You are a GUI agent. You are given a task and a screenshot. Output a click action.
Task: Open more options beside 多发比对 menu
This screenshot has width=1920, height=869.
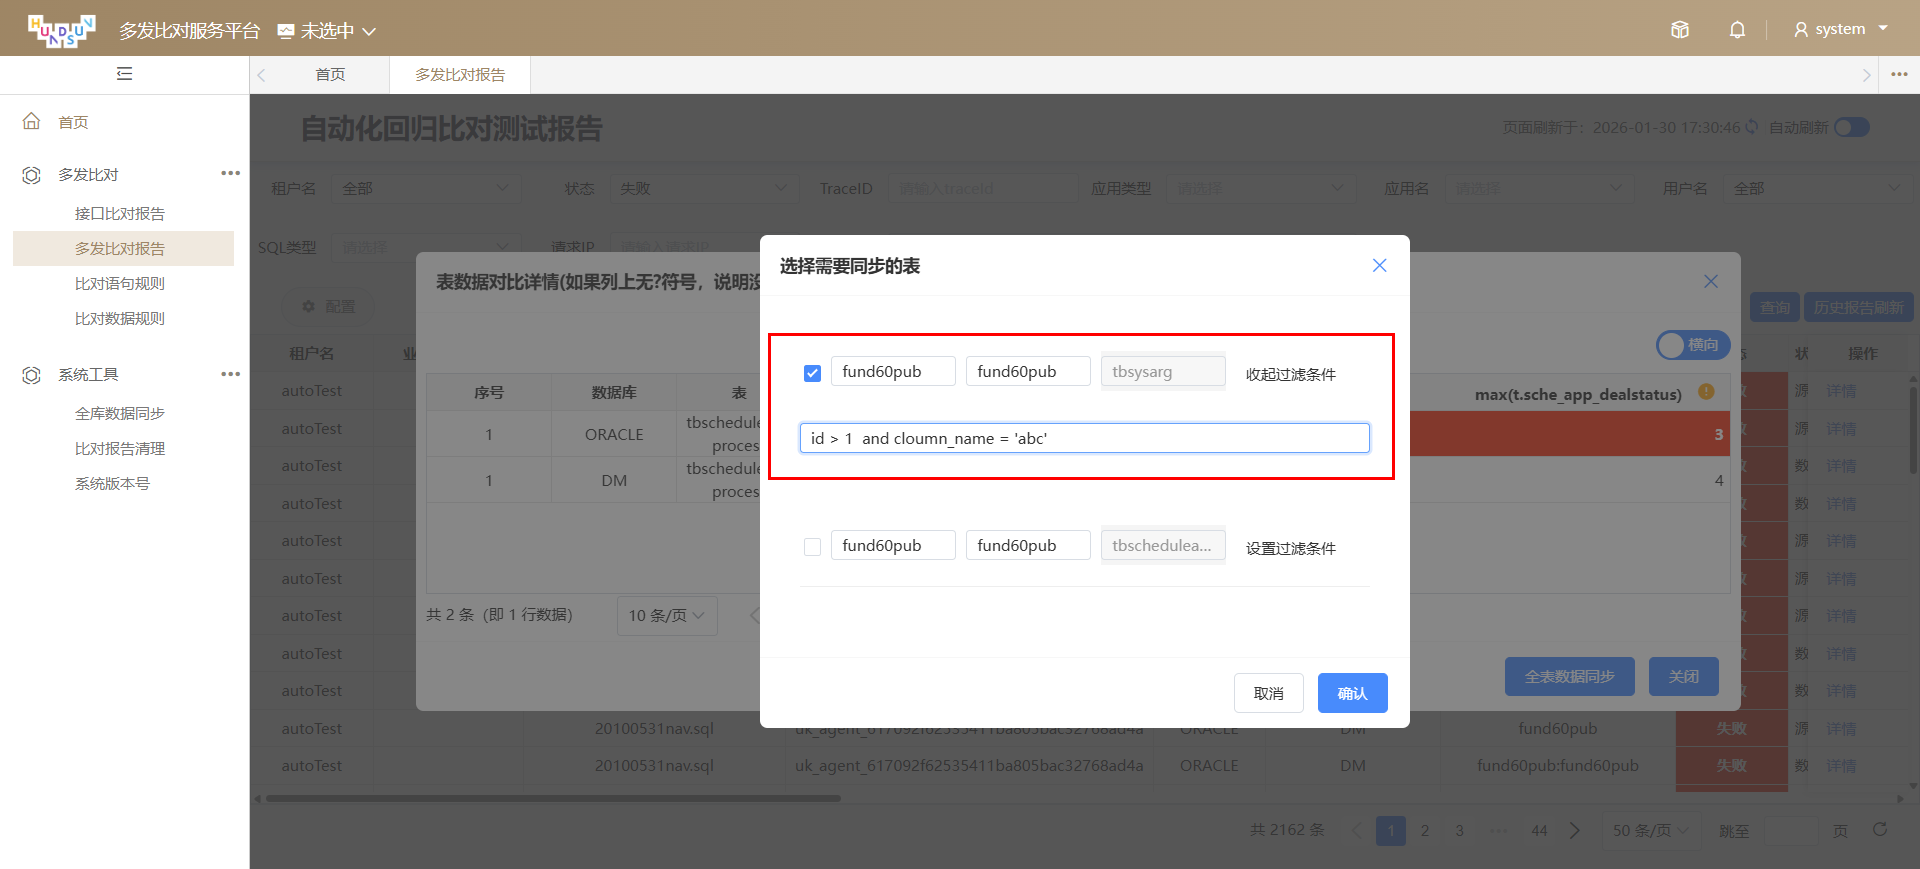(x=230, y=174)
